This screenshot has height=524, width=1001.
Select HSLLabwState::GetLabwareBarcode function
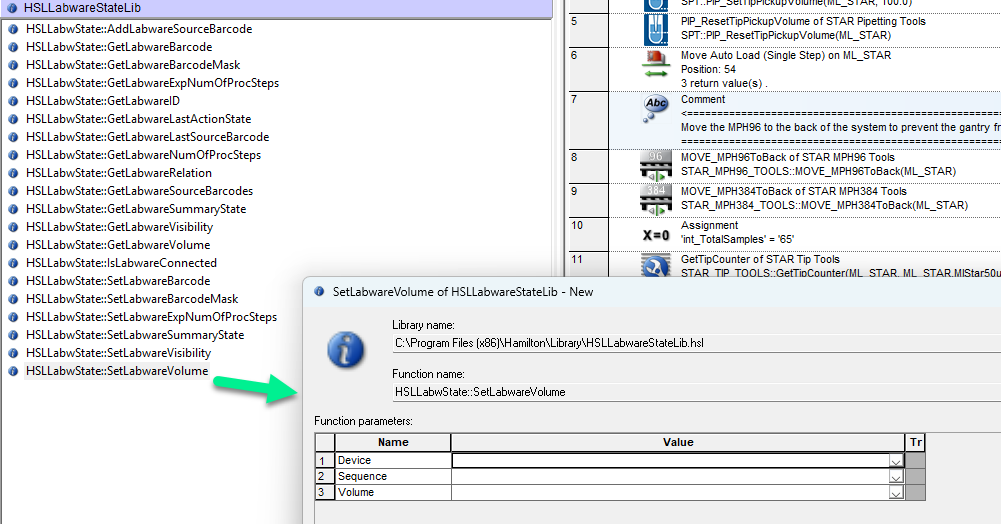point(119,47)
